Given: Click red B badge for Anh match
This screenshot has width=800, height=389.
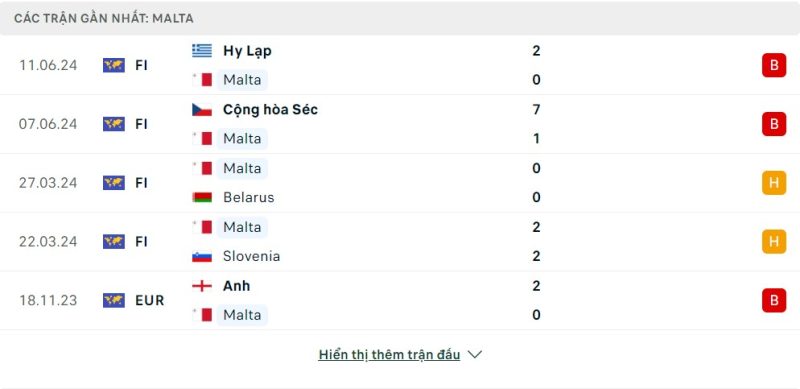Looking at the screenshot, I should [x=774, y=300].
